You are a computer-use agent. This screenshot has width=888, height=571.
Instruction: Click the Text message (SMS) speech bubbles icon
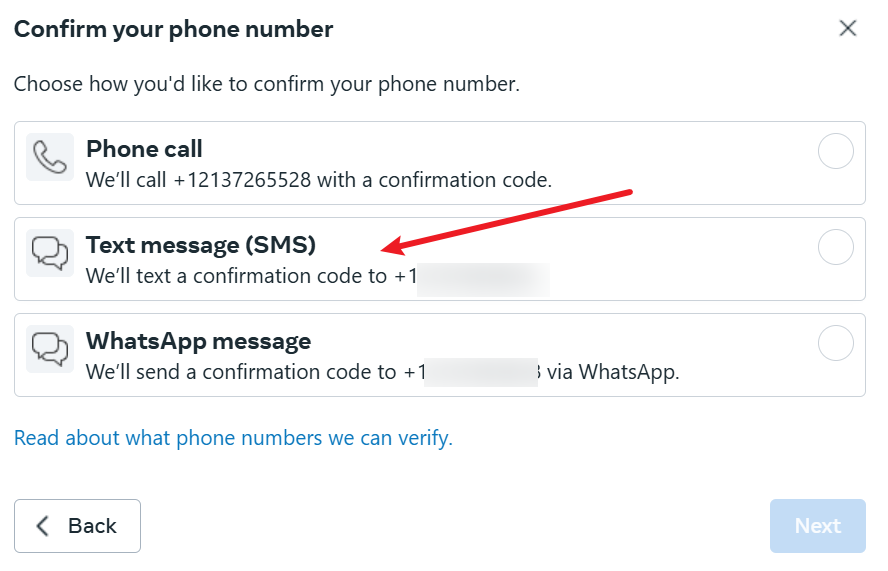point(50,253)
